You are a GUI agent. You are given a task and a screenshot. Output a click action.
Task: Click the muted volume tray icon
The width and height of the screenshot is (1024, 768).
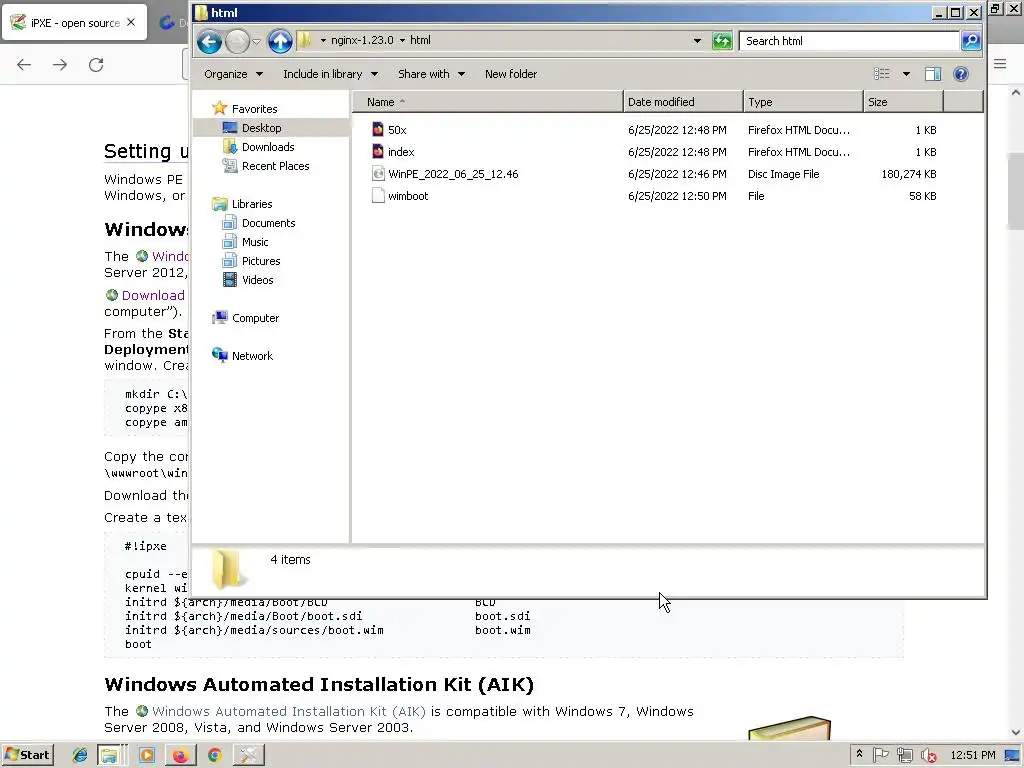929,755
